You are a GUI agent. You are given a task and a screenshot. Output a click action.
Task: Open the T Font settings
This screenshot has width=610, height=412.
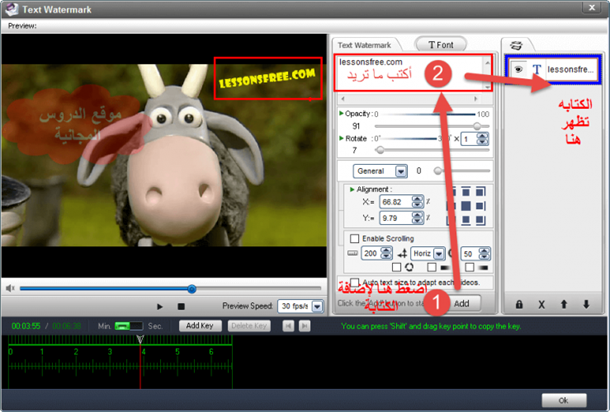tap(441, 45)
